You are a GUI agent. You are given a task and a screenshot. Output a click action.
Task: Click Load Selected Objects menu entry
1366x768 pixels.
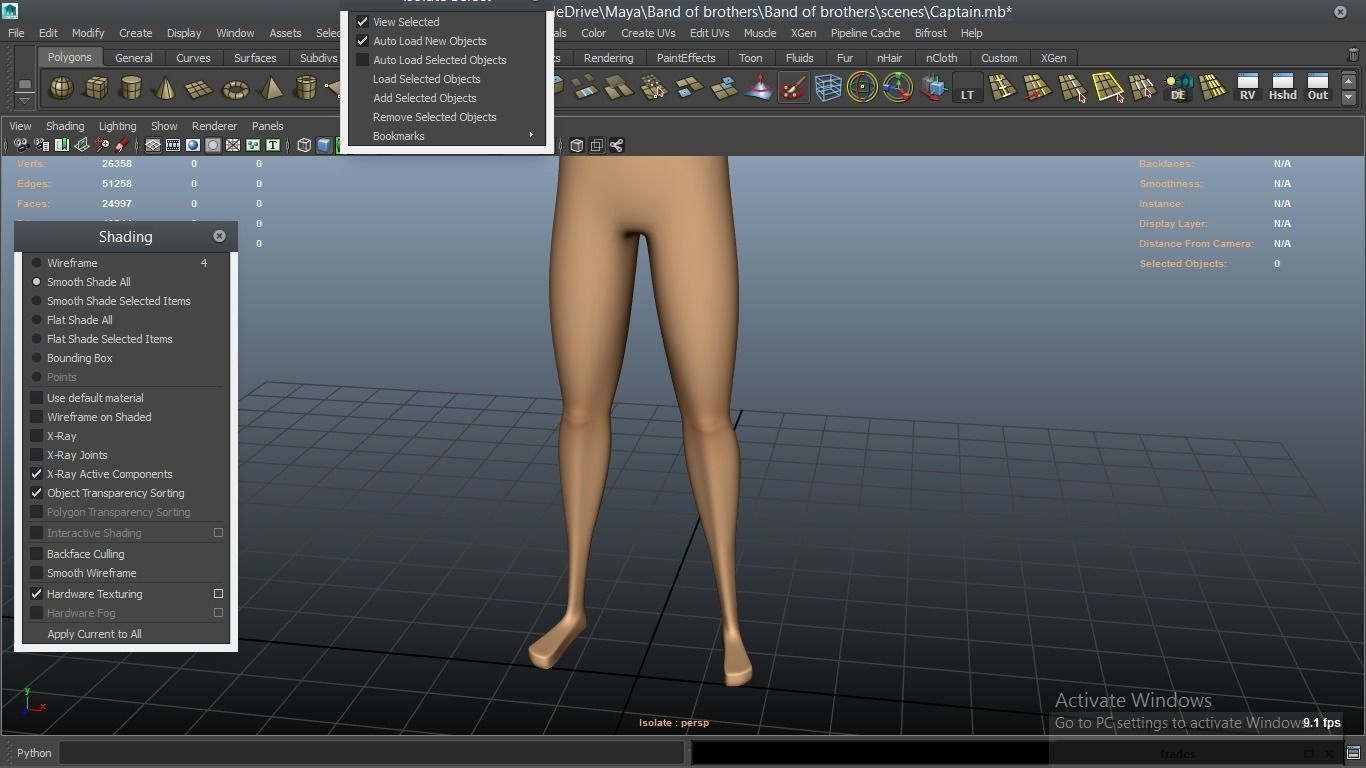pos(426,79)
